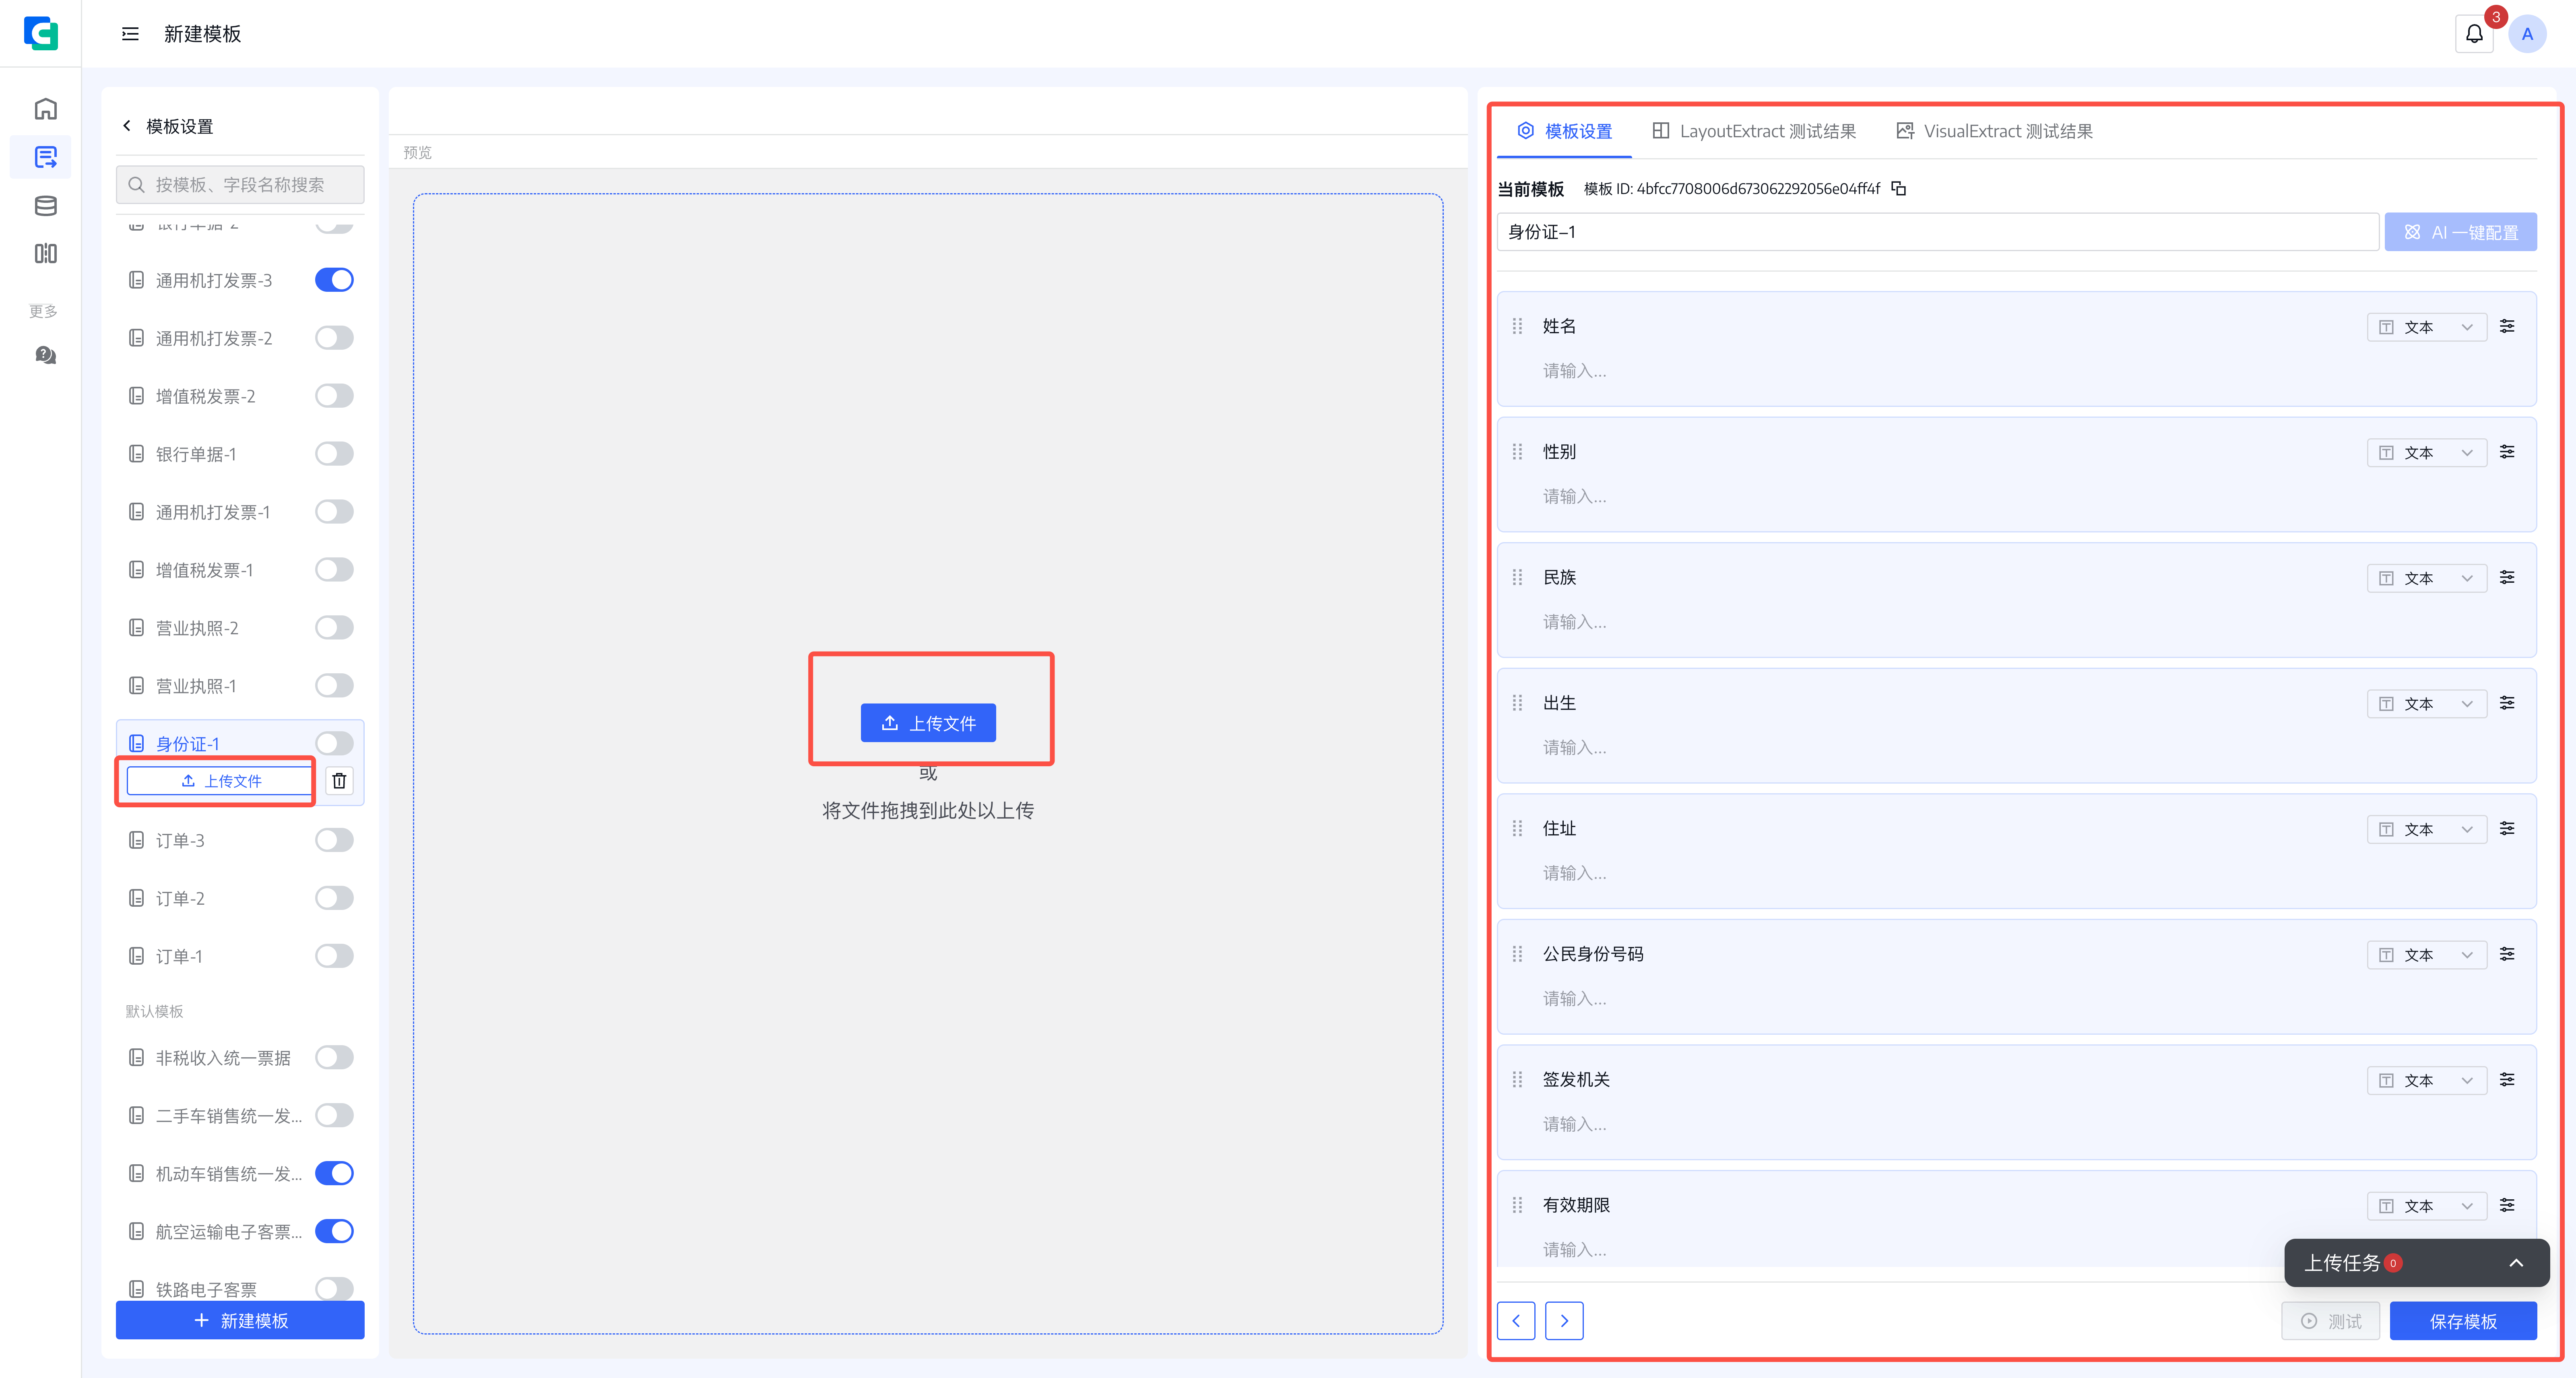Image resolution: width=2576 pixels, height=1378 pixels.
Task: Disable the 航空运输电子客票 toggle
Action: 334,1231
